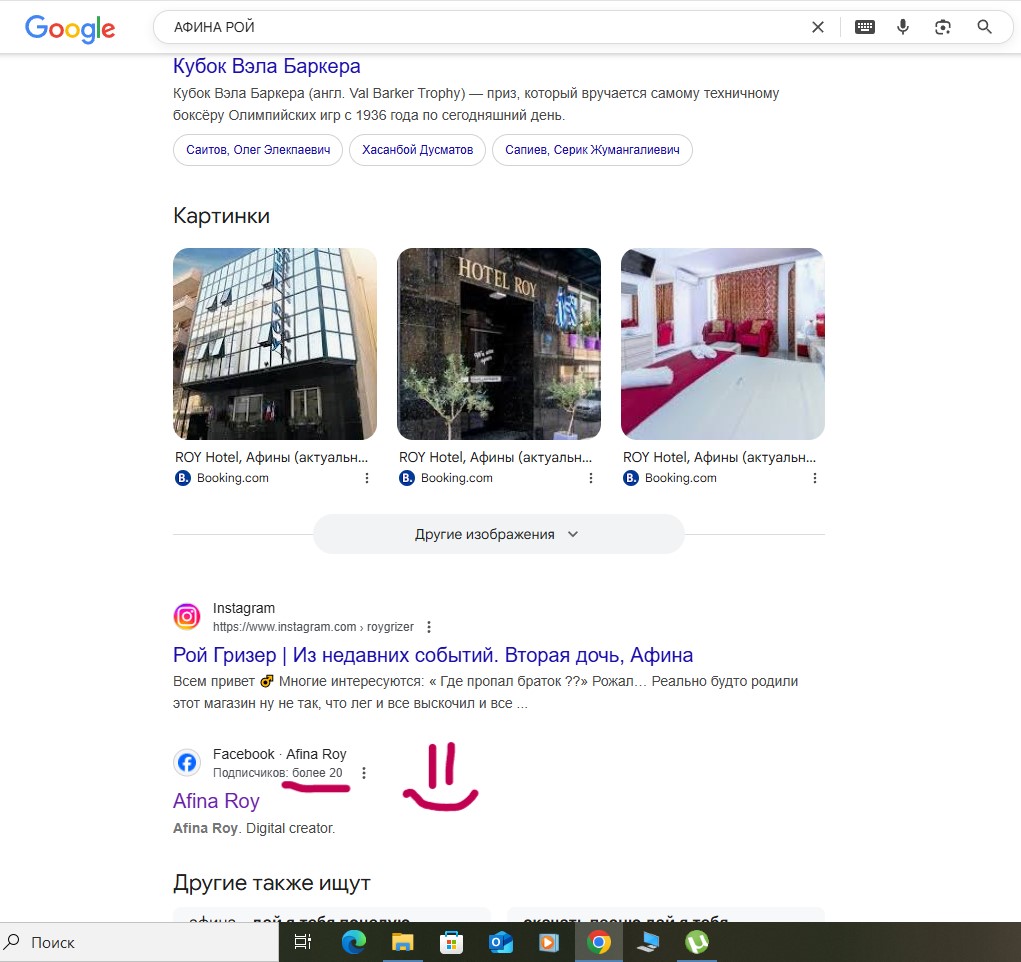Click first image caption ROY Hotel, Афины
The image size is (1021, 962).
[272, 457]
